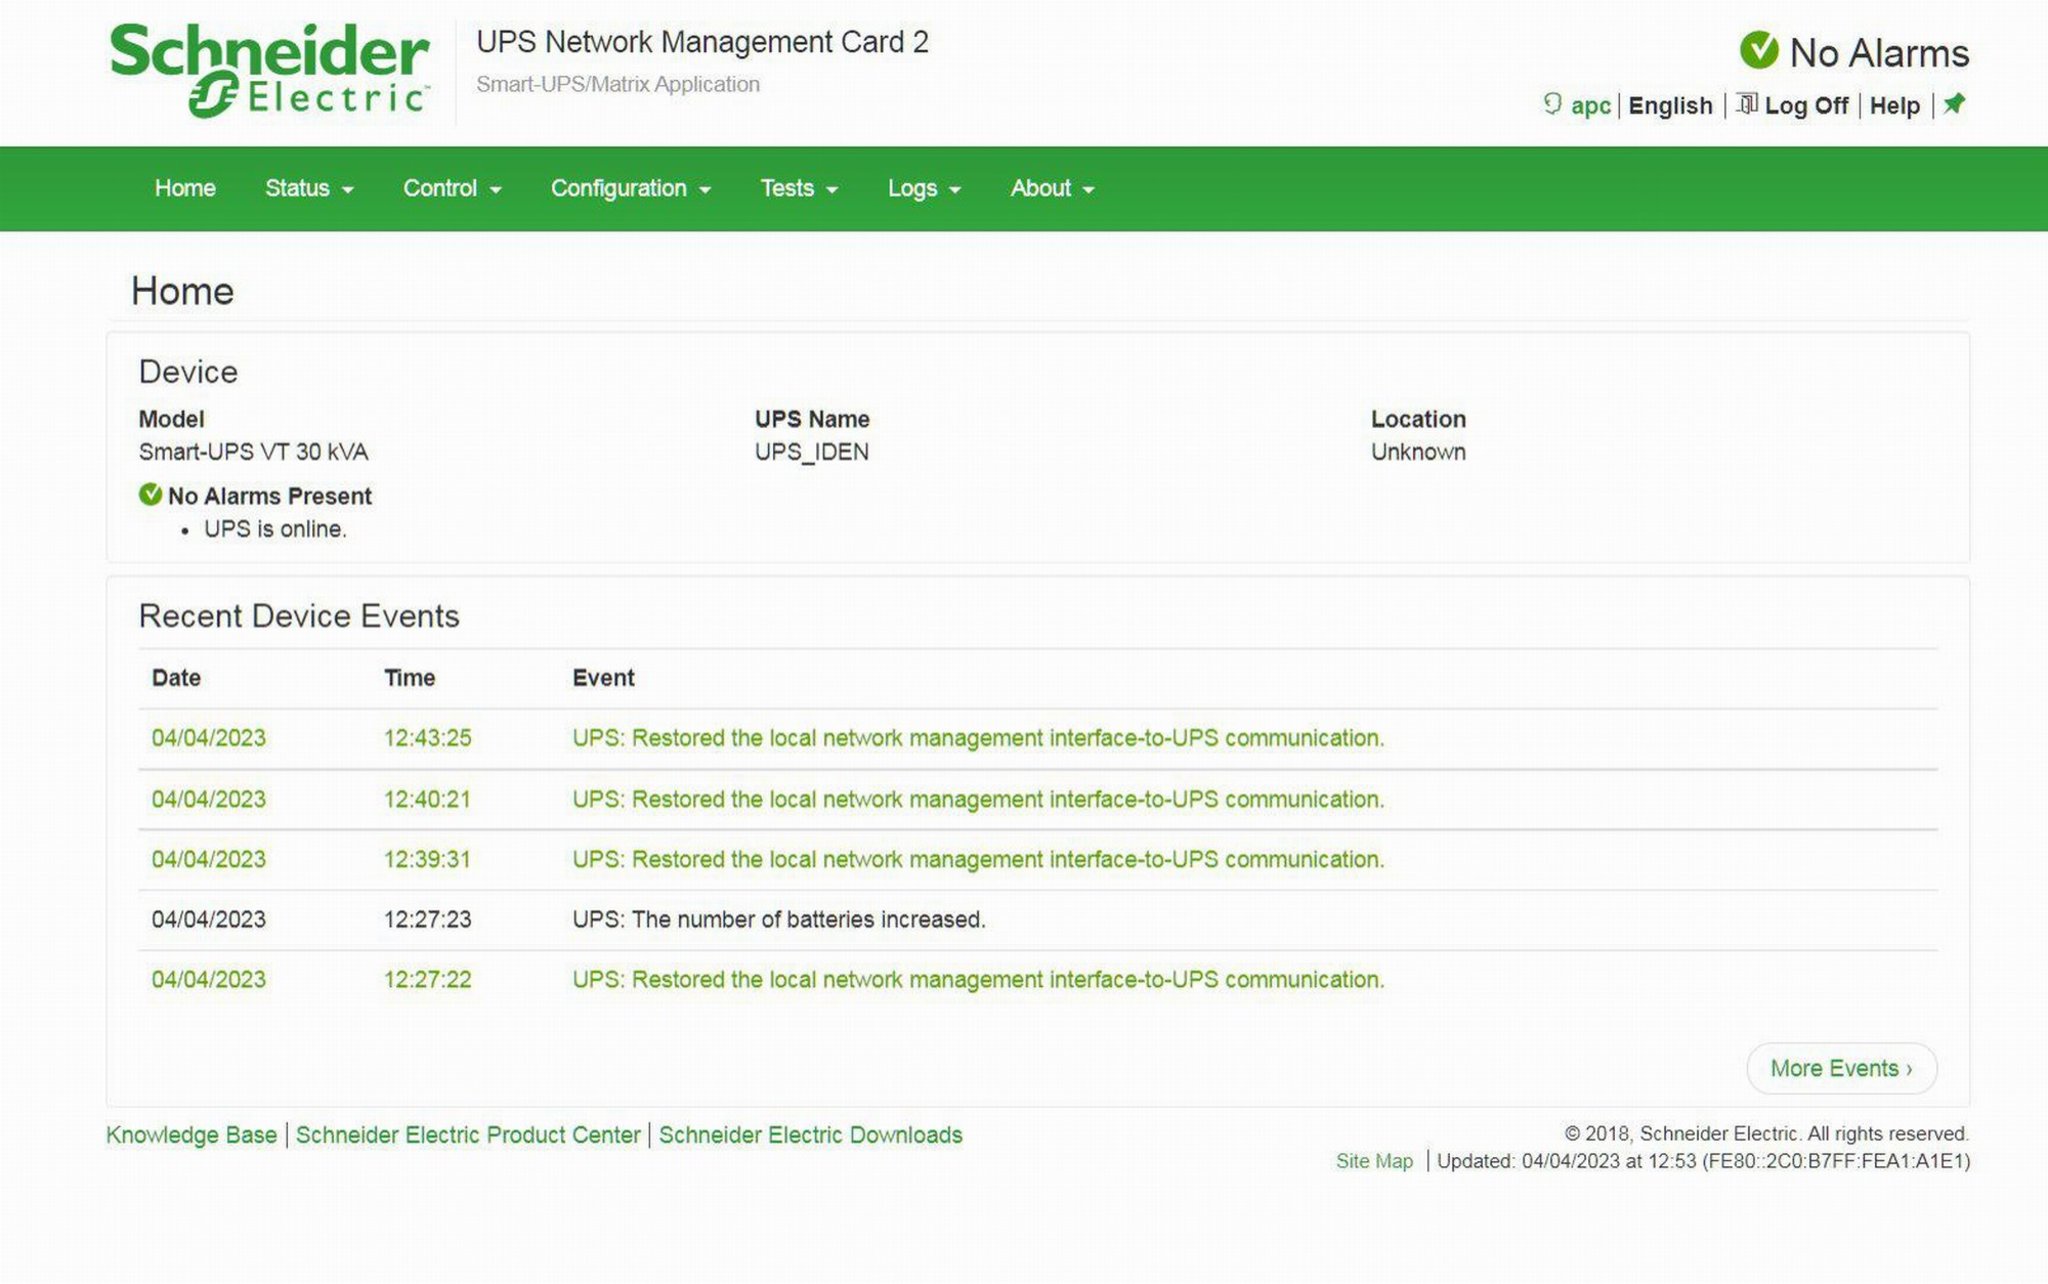Image resolution: width=2048 pixels, height=1284 pixels.
Task: Click the Time column header
Action: pos(409,678)
